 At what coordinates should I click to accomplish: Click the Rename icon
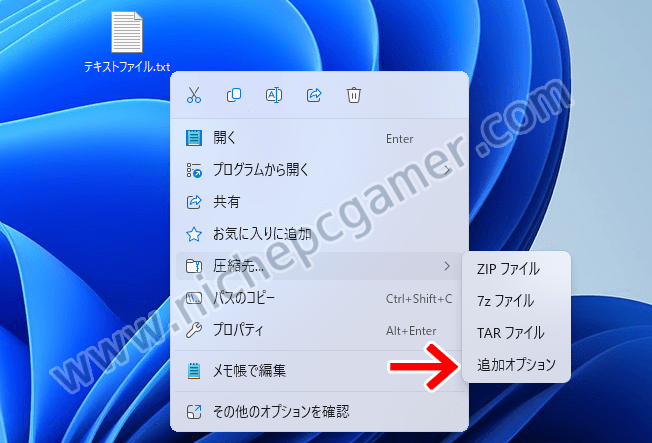point(274,95)
